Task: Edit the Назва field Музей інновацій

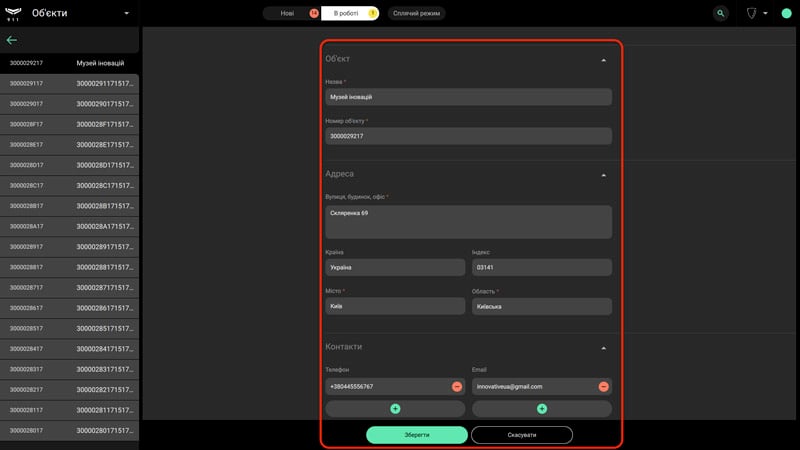Action: point(468,97)
